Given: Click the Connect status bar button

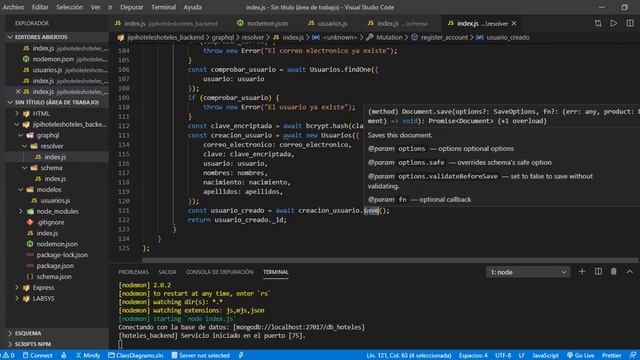Looking at the screenshot, I should coord(37,356).
